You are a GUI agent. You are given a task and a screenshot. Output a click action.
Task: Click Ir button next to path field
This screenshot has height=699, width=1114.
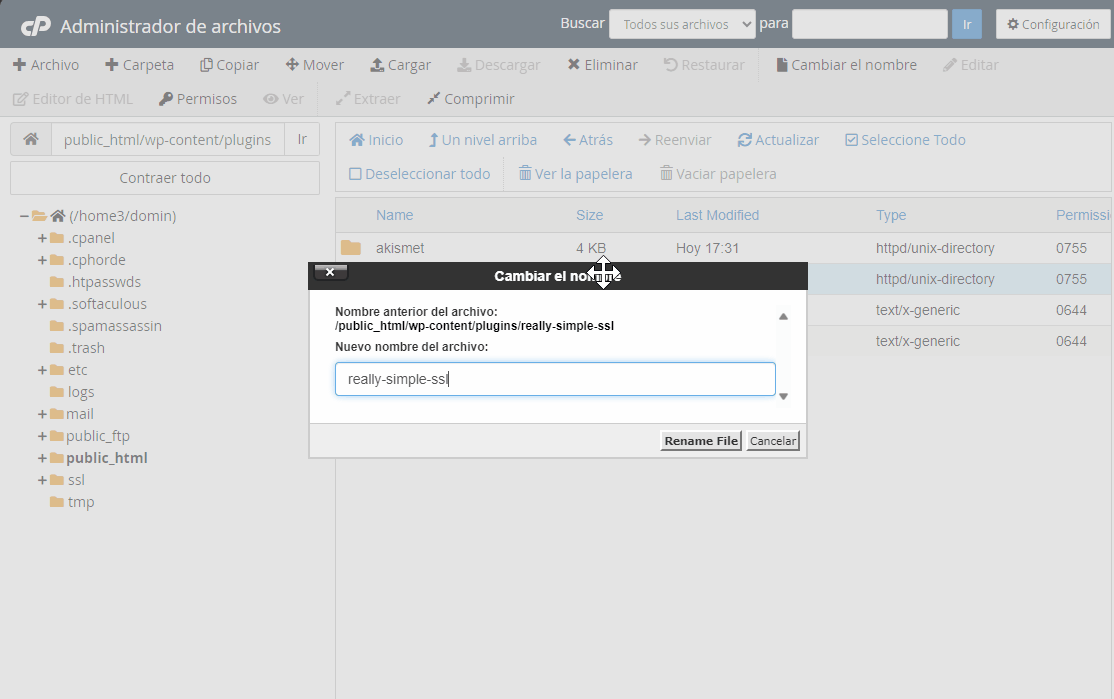tap(302, 139)
